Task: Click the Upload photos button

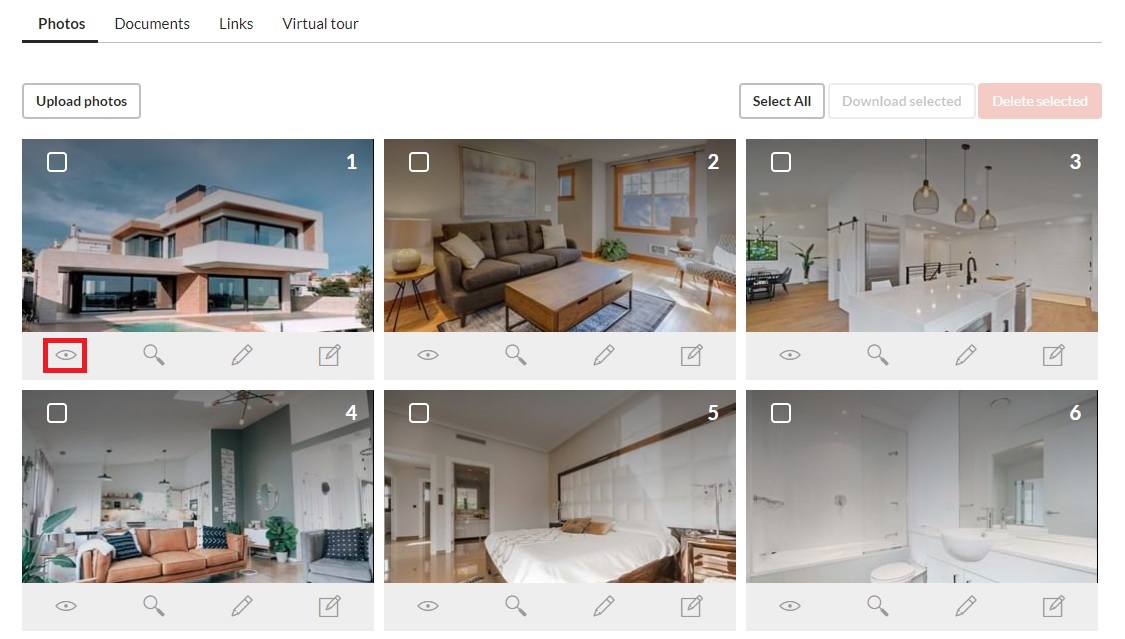Action: [x=81, y=101]
